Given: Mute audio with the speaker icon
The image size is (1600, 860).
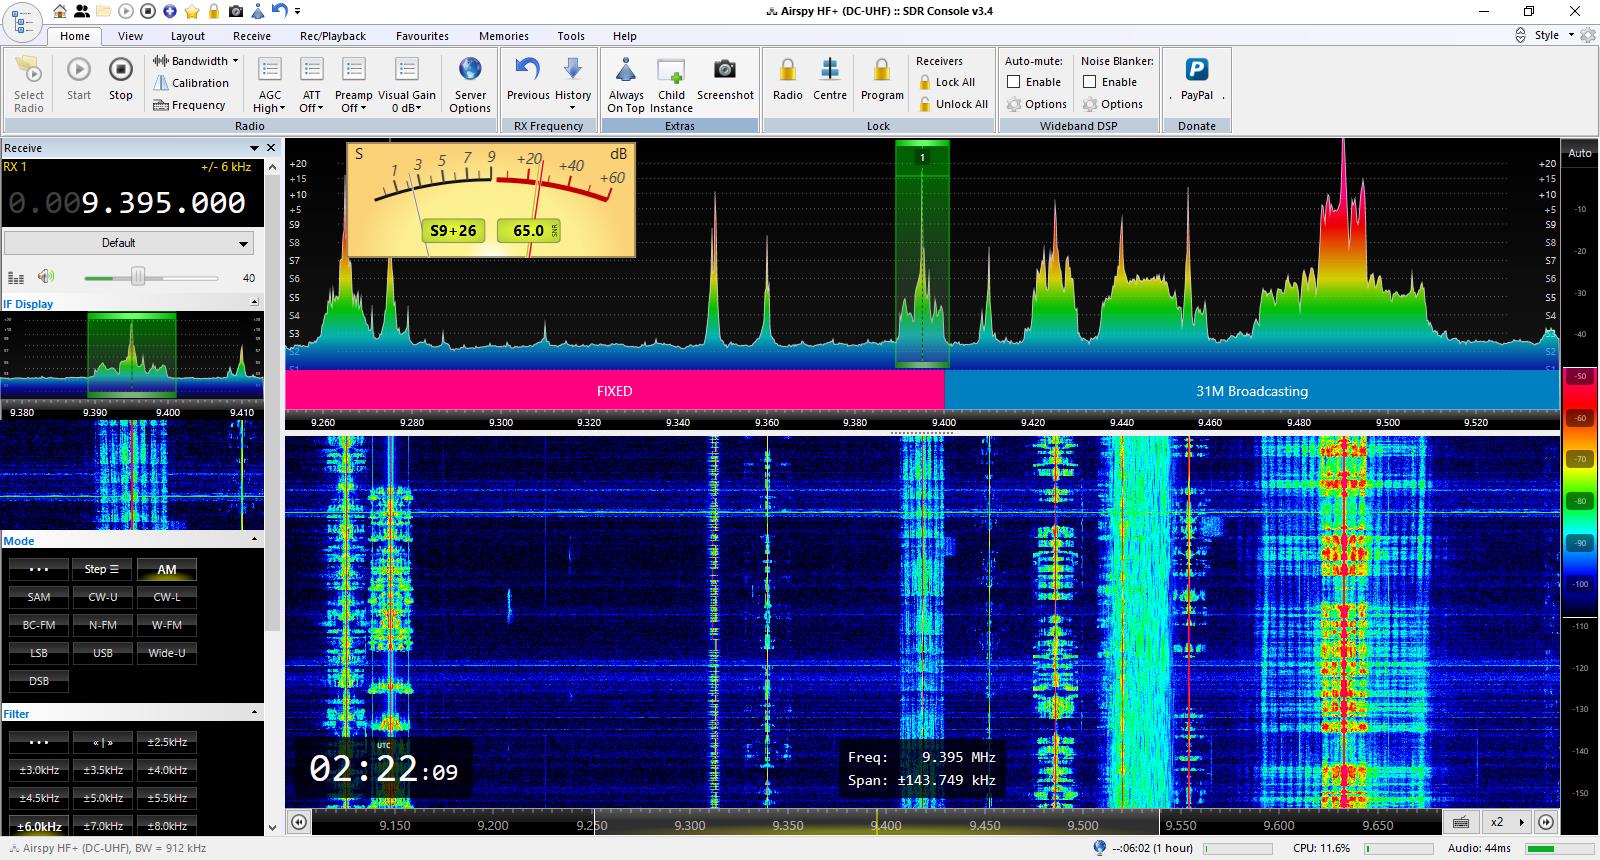Looking at the screenshot, I should (x=46, y=277).
